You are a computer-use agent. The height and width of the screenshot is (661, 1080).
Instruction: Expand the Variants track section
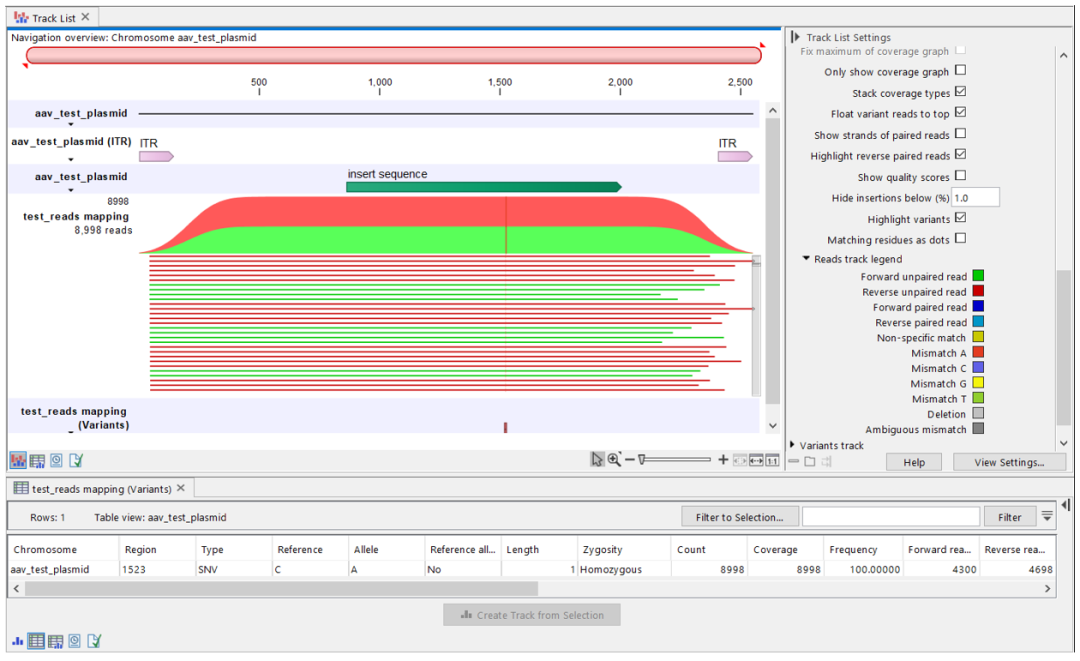click(x=793, y=445)
